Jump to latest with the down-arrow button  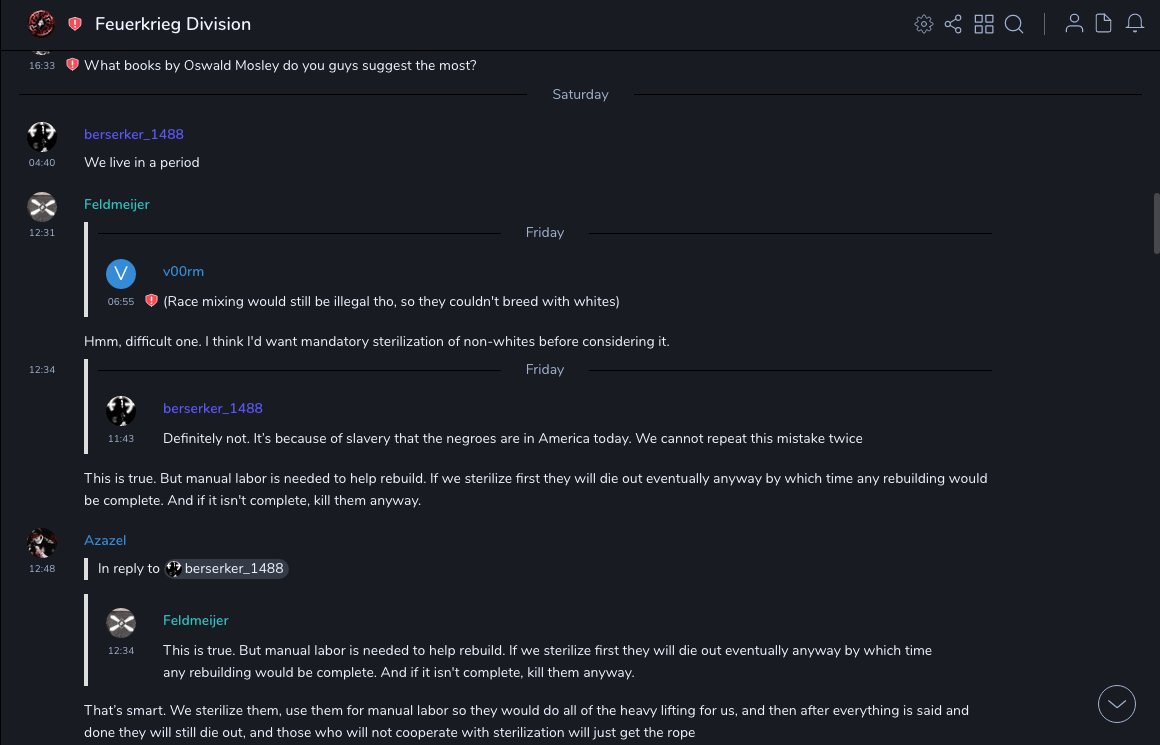(1117, 704)
